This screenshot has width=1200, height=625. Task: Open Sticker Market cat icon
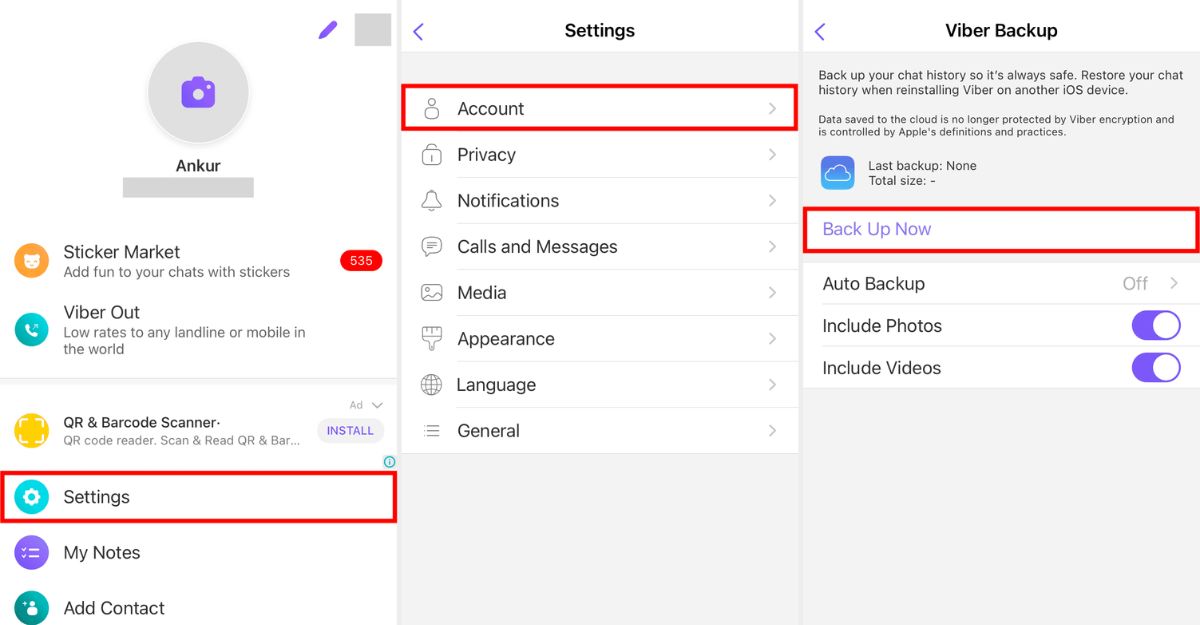31,261
